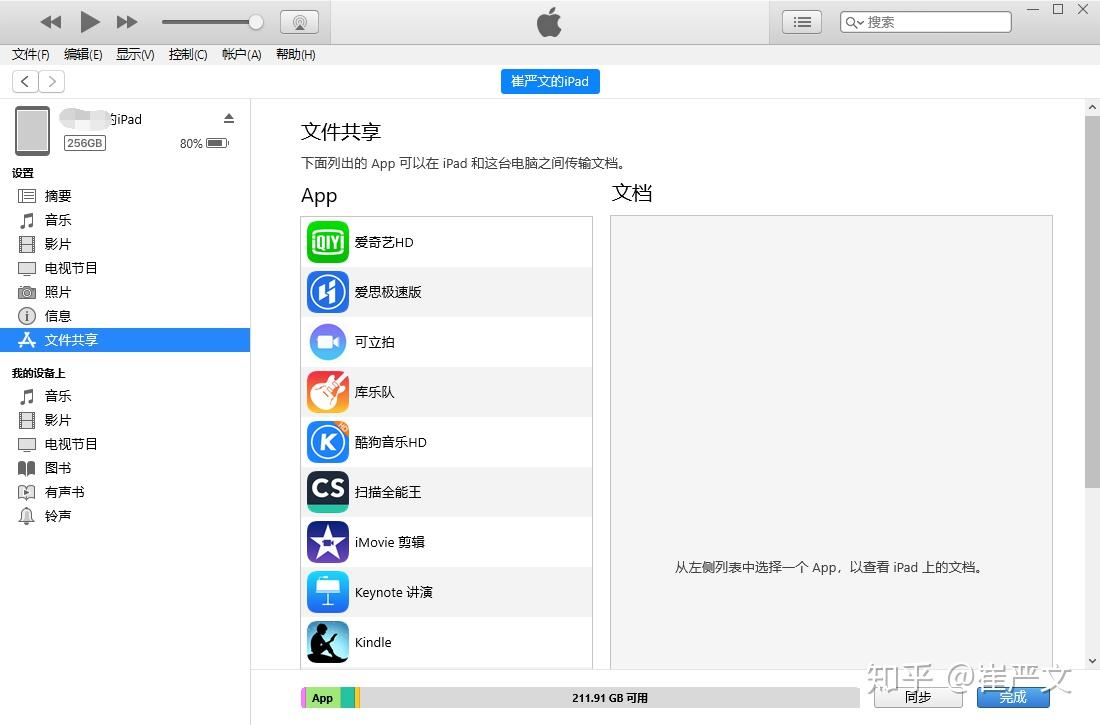Screen dimensions: 1100x725
Task: Click the 可立拍 app icon
Action: point(328,342)
